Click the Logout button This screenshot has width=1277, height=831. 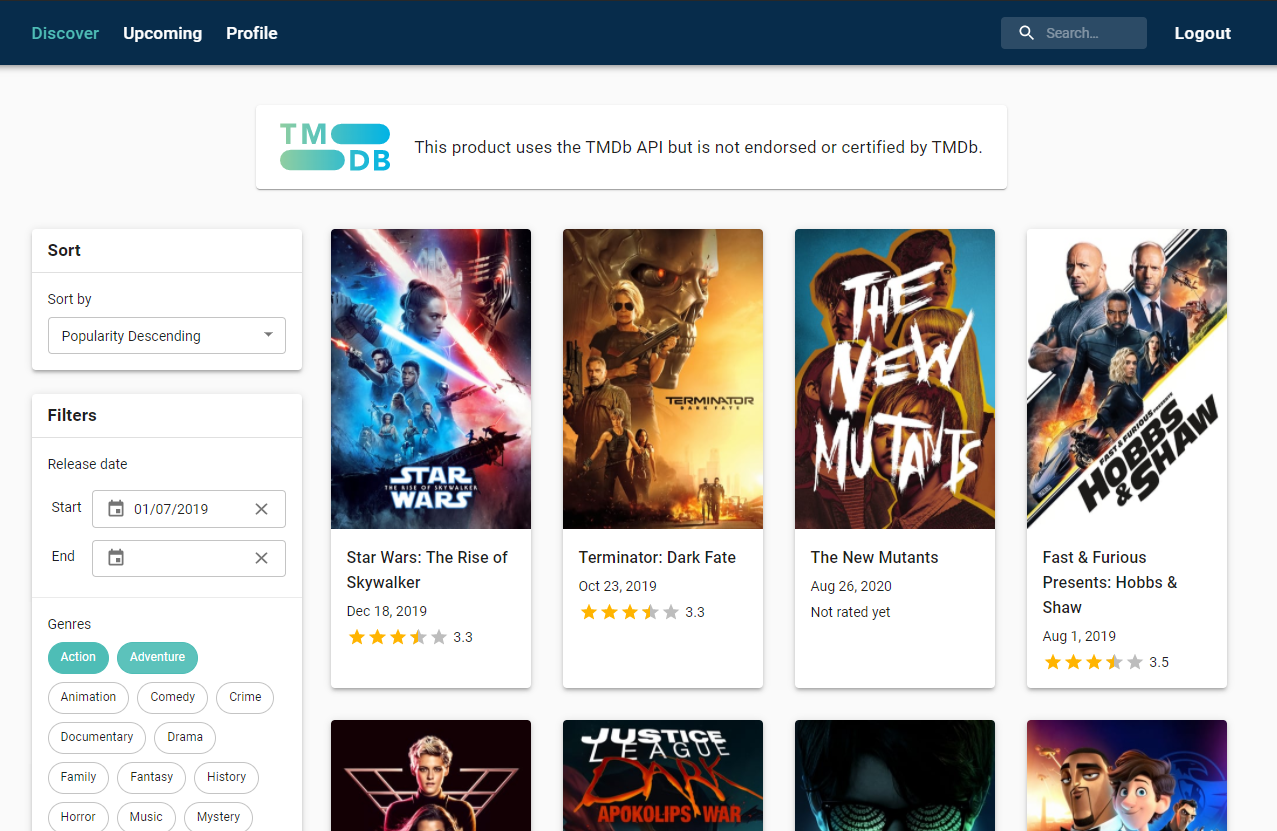(x=1202, y=33)
